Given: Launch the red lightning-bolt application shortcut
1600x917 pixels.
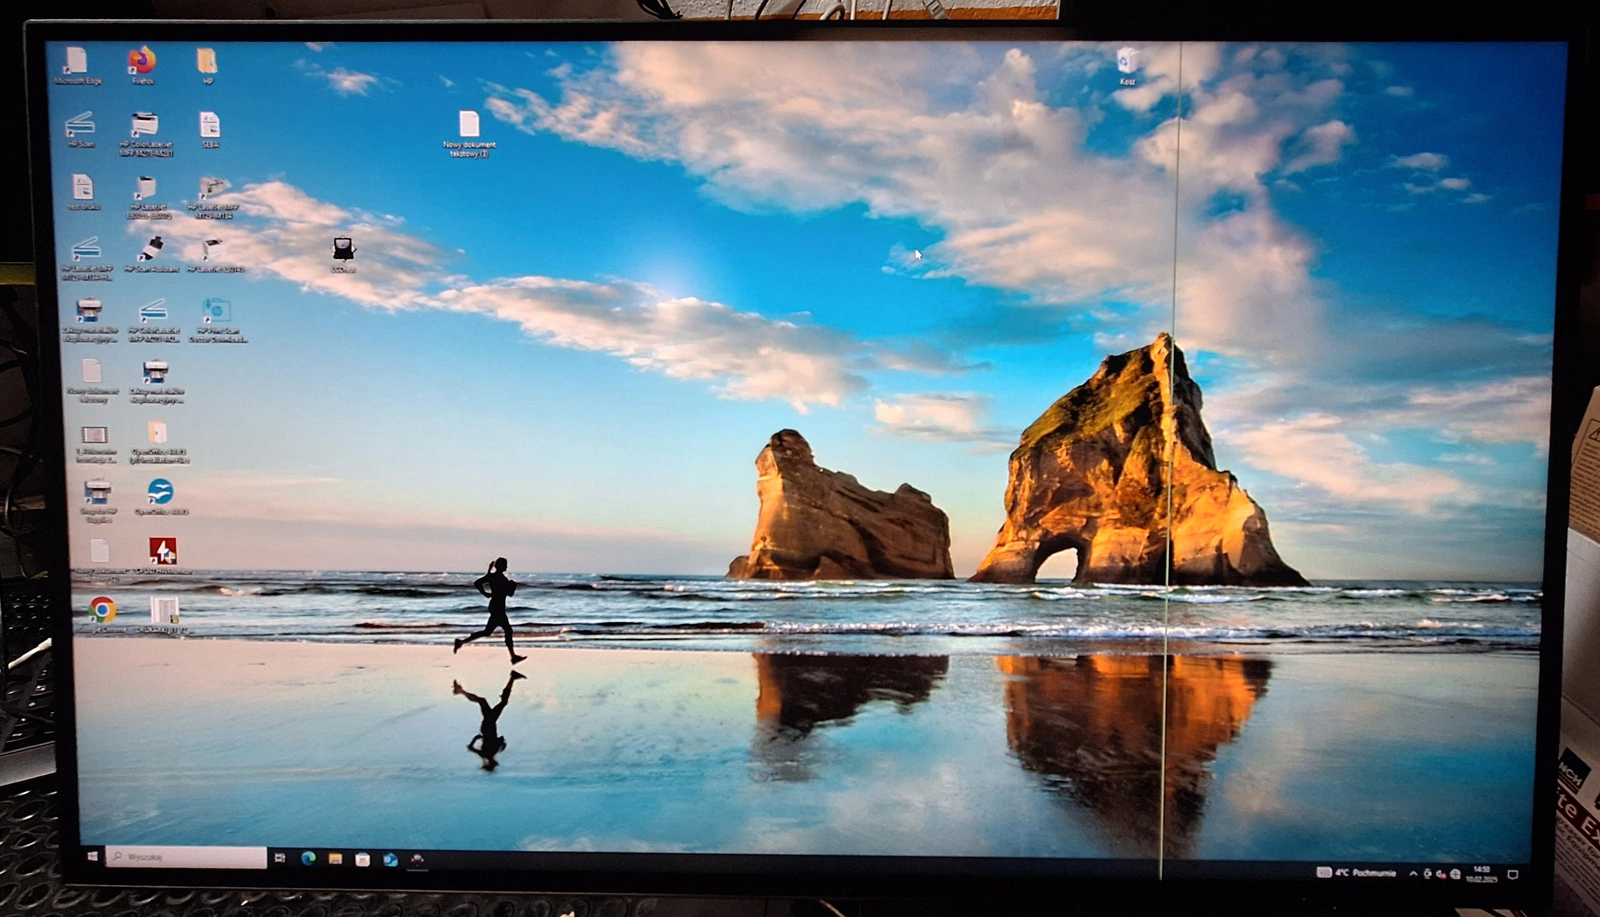Looking at the screenshot, I should 163,550.
